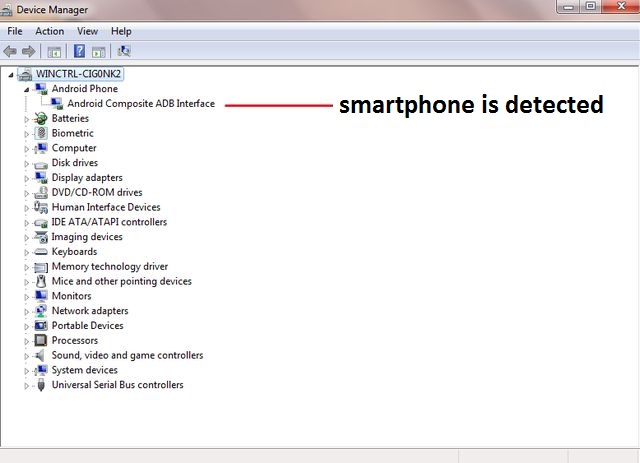This screenshot has height=463, width=640.
Task: Expand the Processors branch
Action: 27,341
